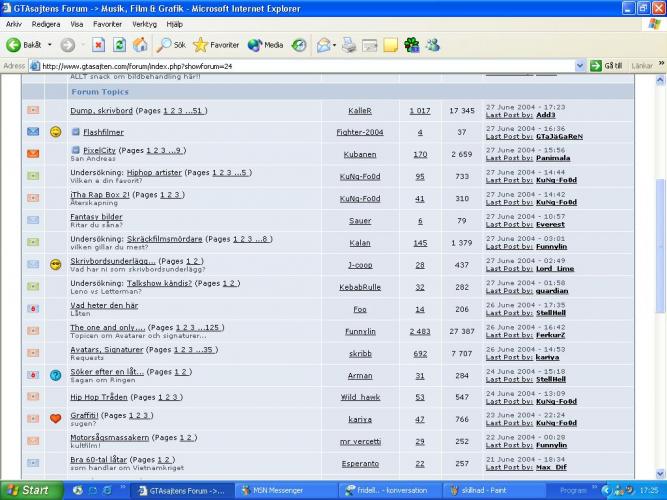This screenshot has width=667, height=500.
Task: Click the Gå till go button
Action: click(606, 66)
